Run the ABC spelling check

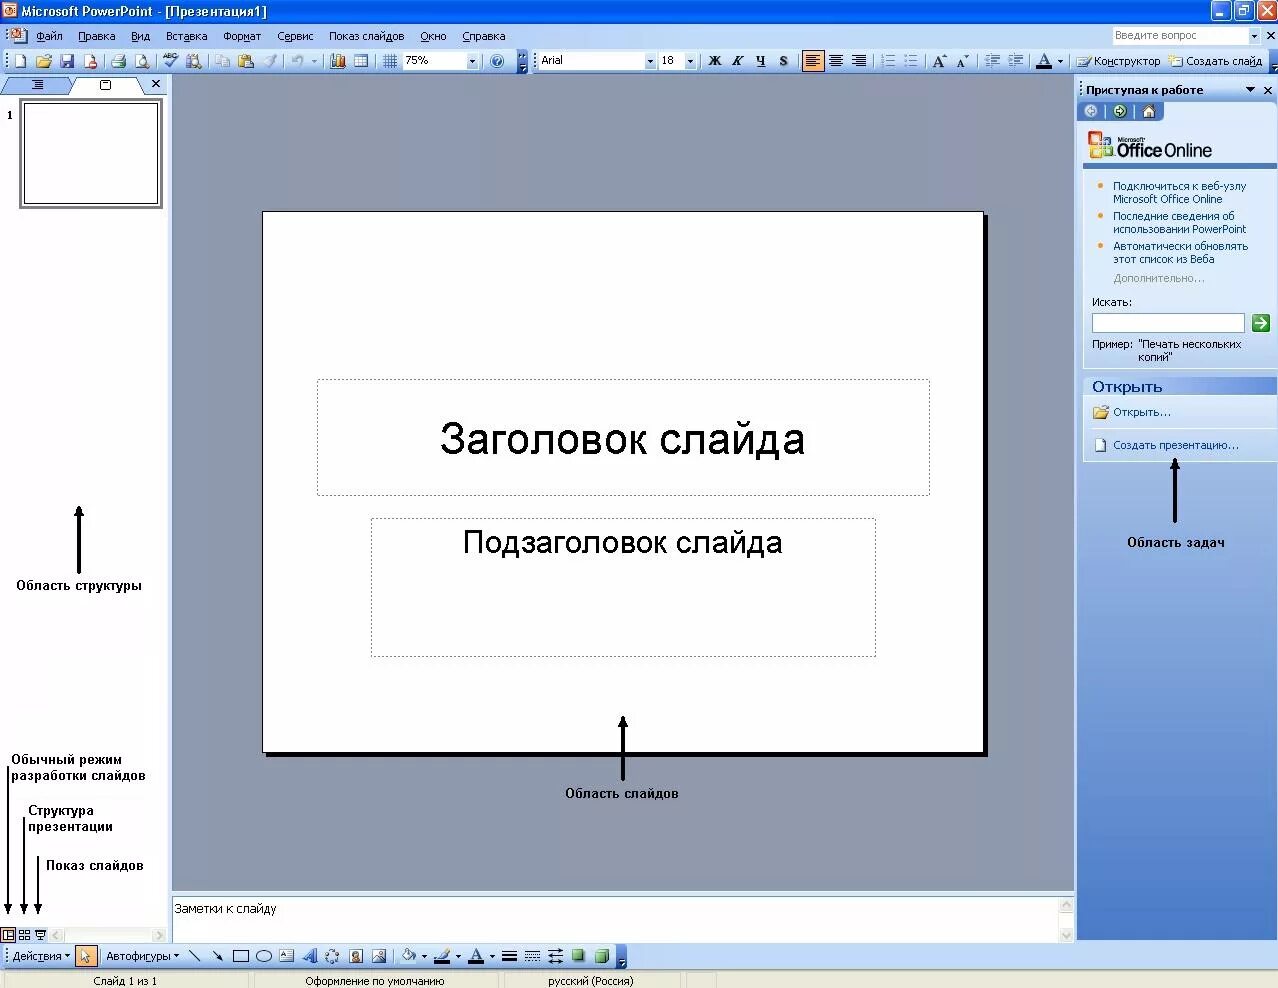pos(171,61)
